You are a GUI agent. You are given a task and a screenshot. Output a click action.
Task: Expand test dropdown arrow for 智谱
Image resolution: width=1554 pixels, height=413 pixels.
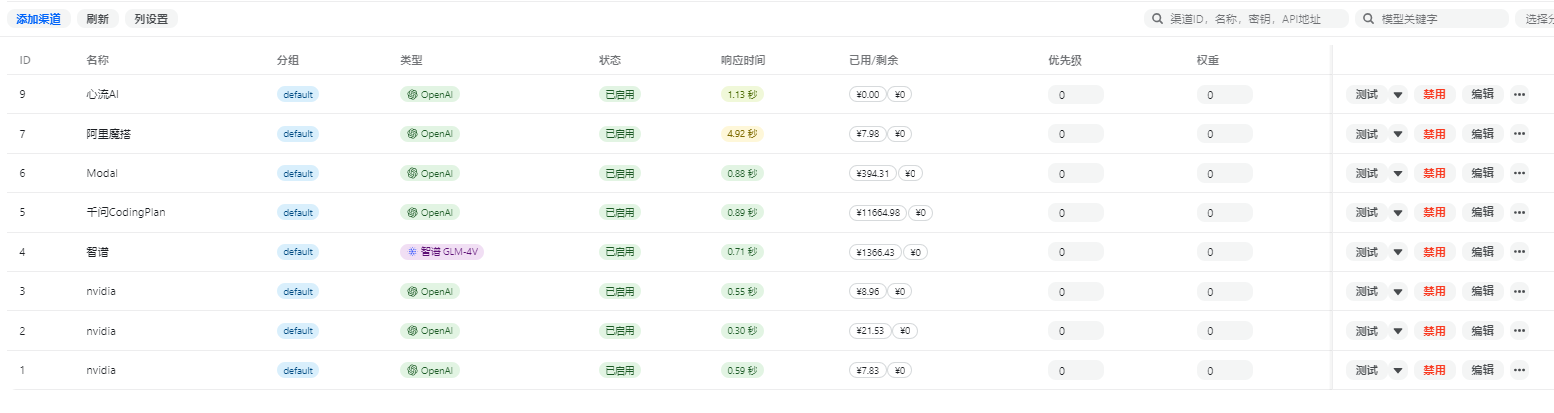pyautogui.click(x=1398, y=252)
